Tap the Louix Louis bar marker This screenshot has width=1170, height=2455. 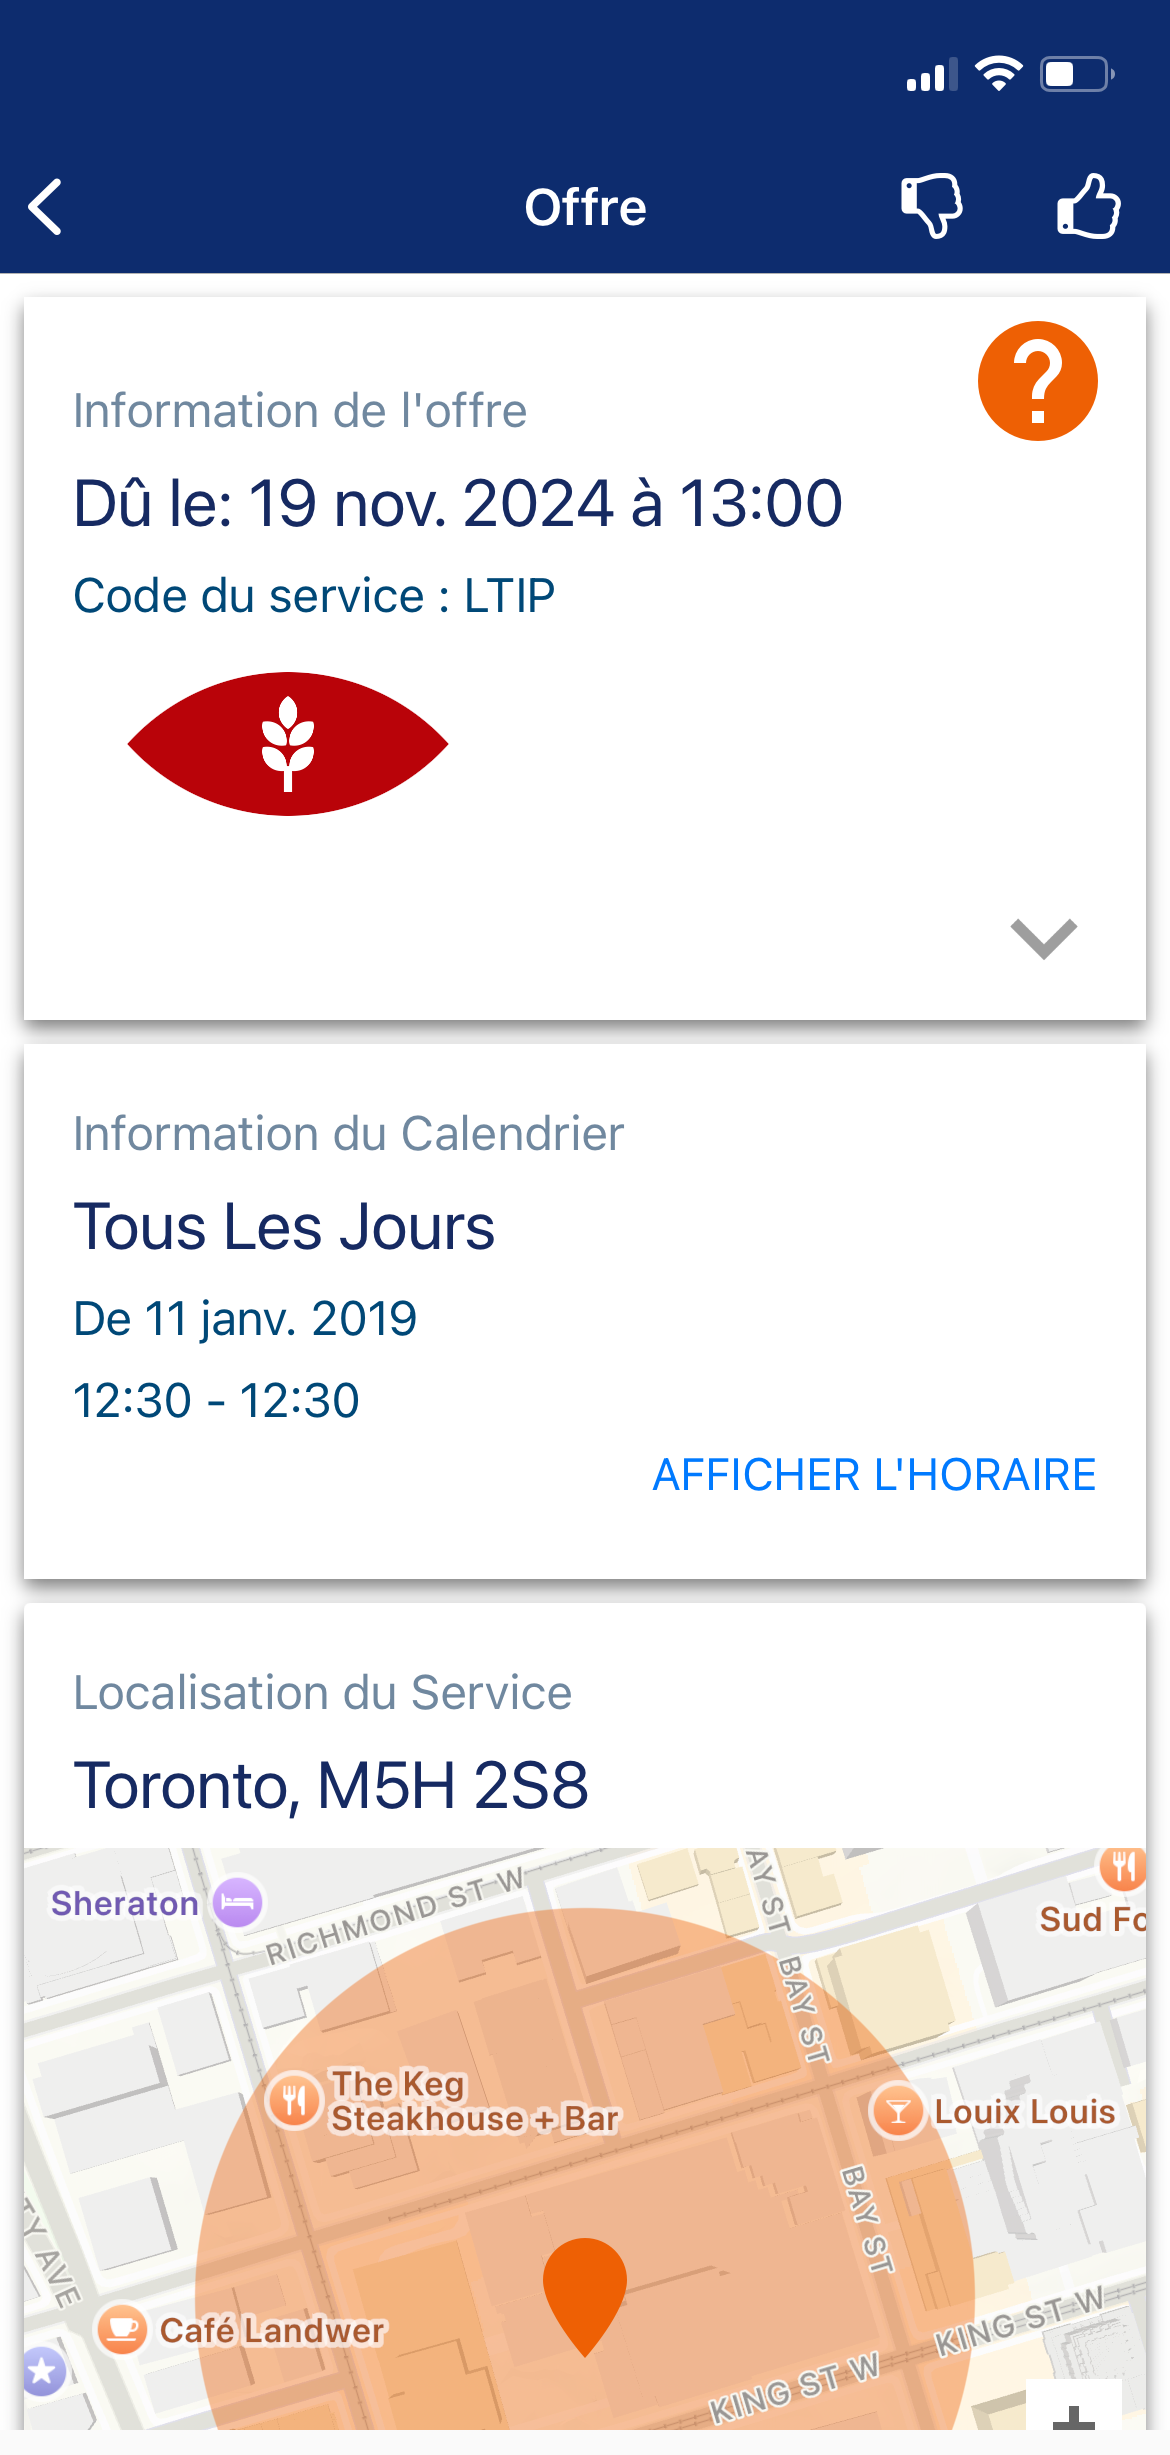[898, 2111]
